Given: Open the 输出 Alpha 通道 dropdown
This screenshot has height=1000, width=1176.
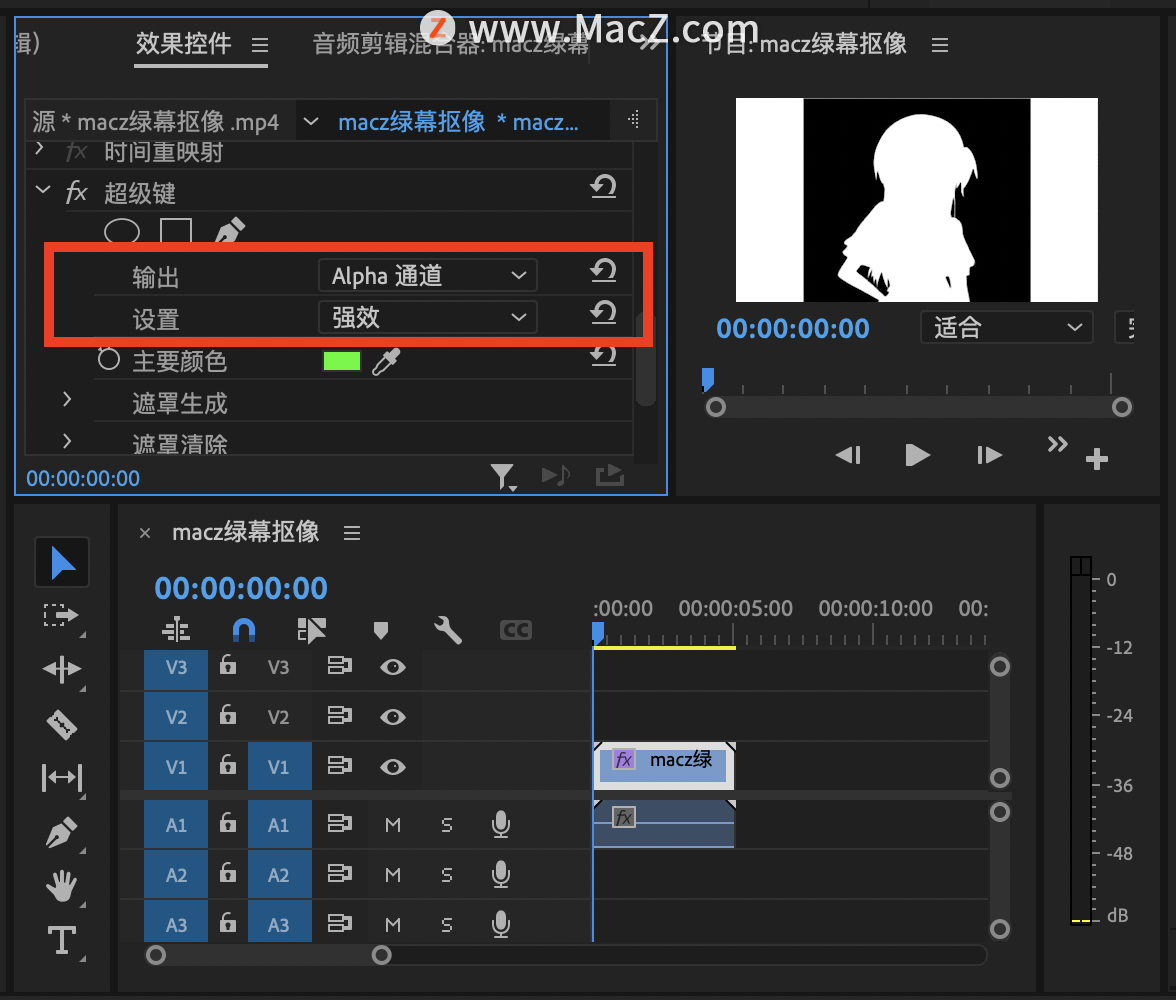Looking at the screenshot, I should click(428, 275).
